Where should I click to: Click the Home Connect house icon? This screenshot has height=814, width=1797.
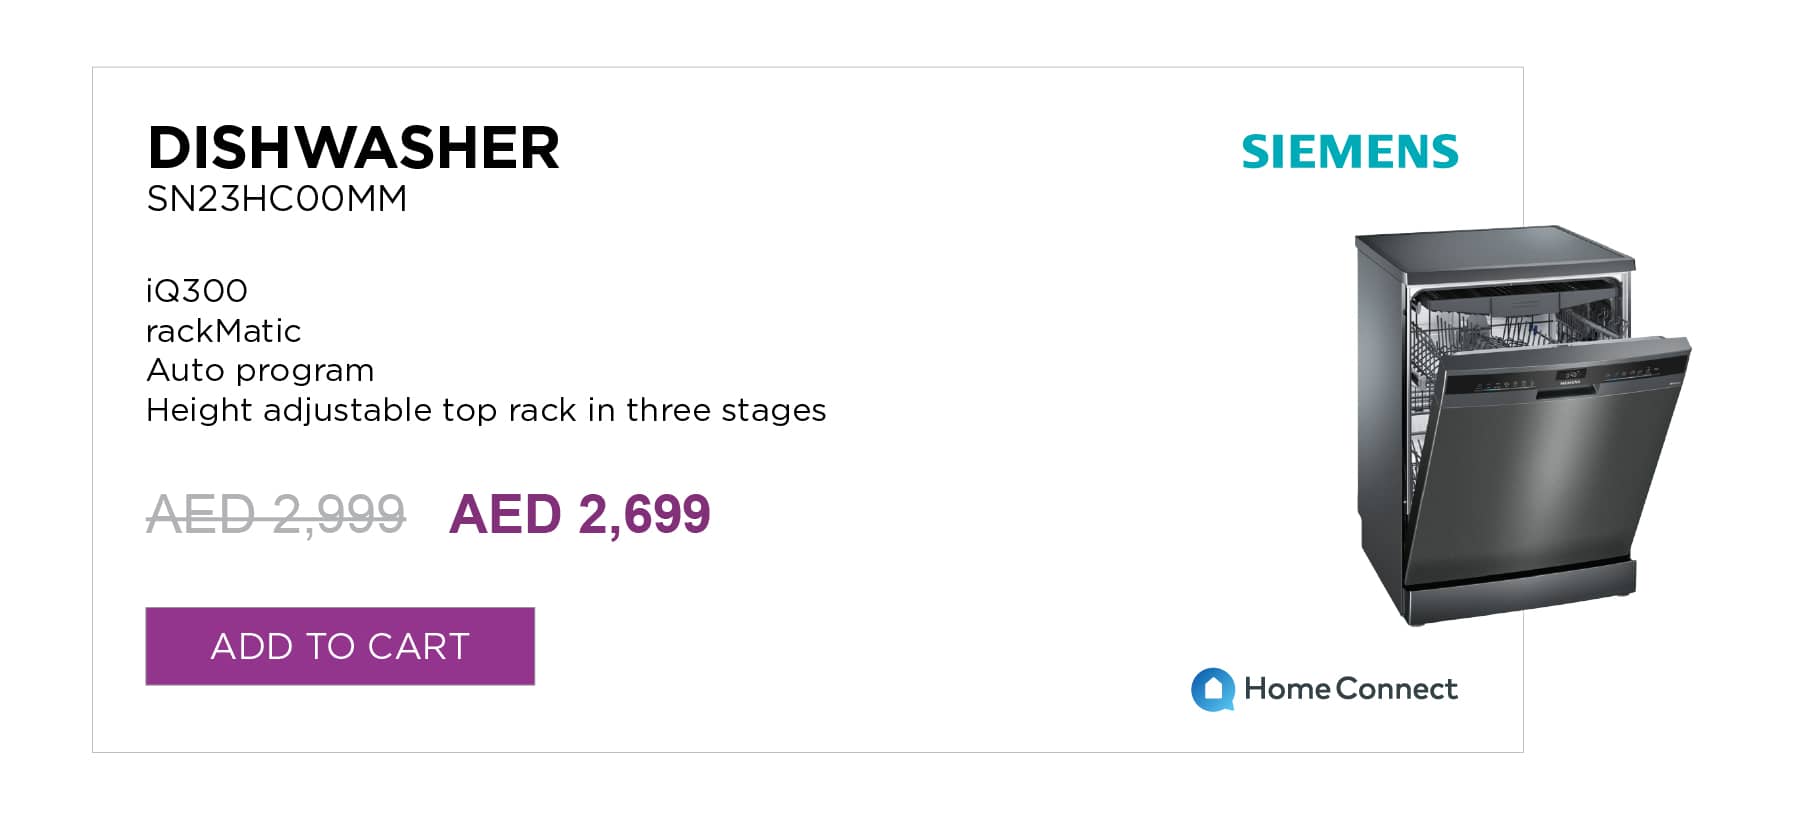[x=1213, y=690]
